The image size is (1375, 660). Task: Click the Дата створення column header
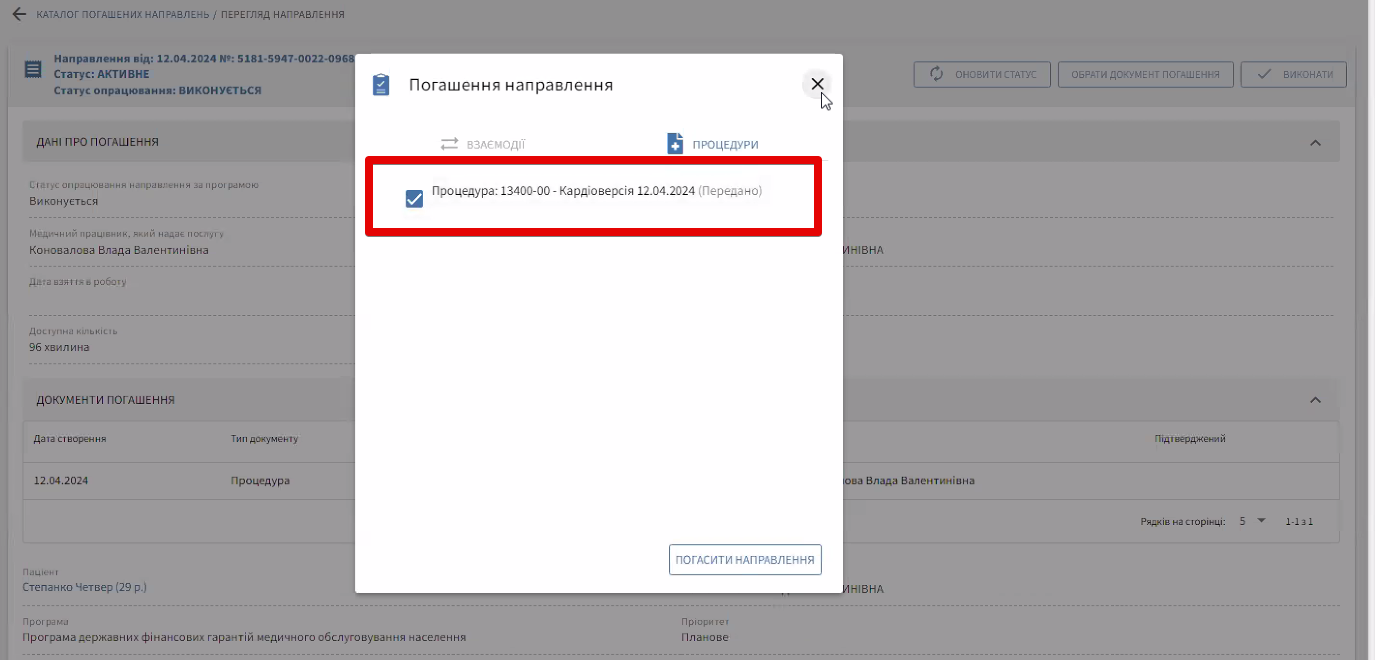[x=70, y=439]
